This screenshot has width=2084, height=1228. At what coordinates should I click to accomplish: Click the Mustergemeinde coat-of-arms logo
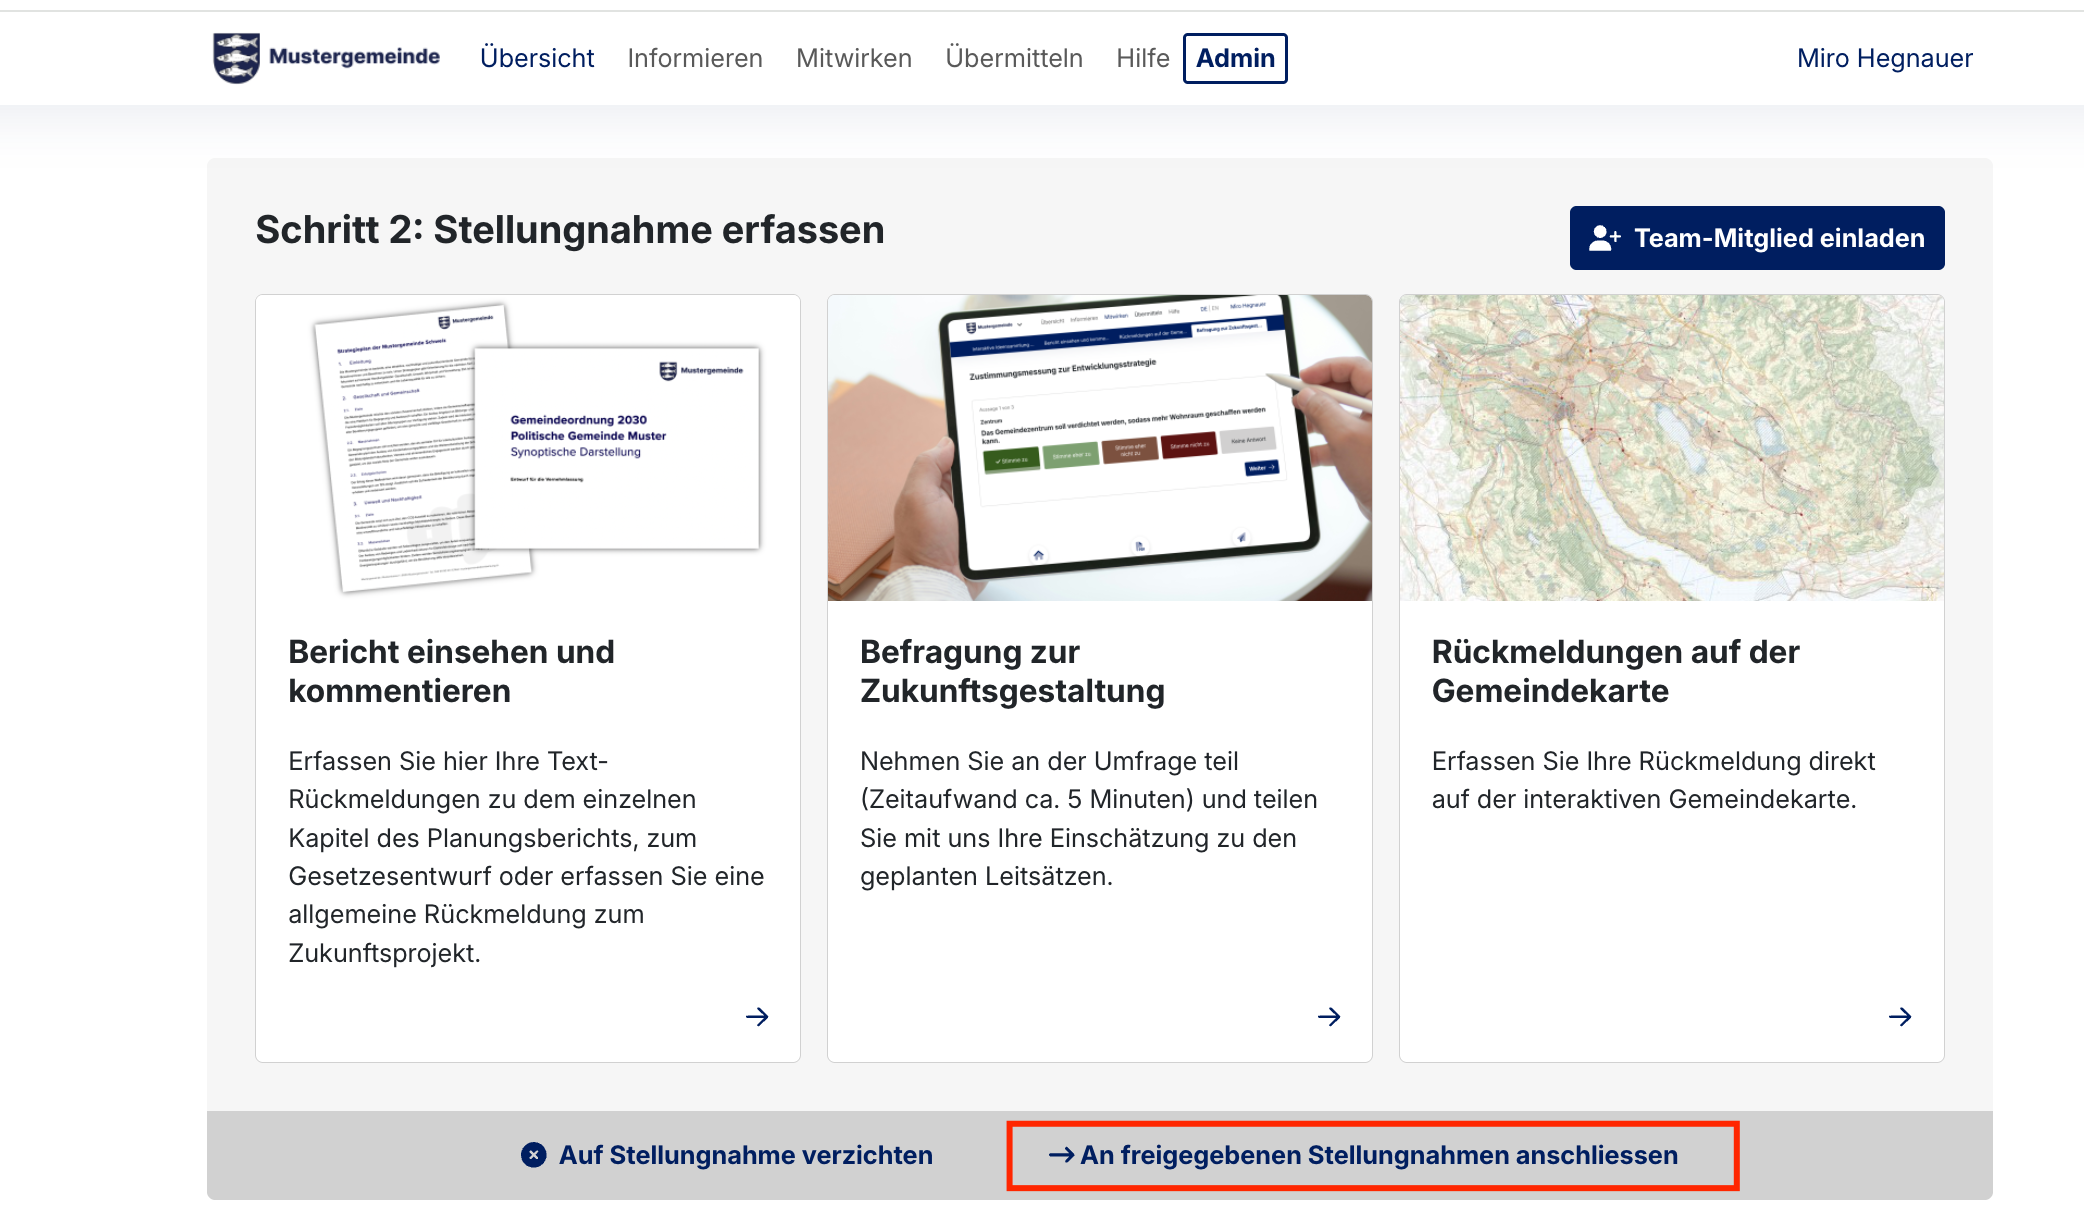(236, 58)
